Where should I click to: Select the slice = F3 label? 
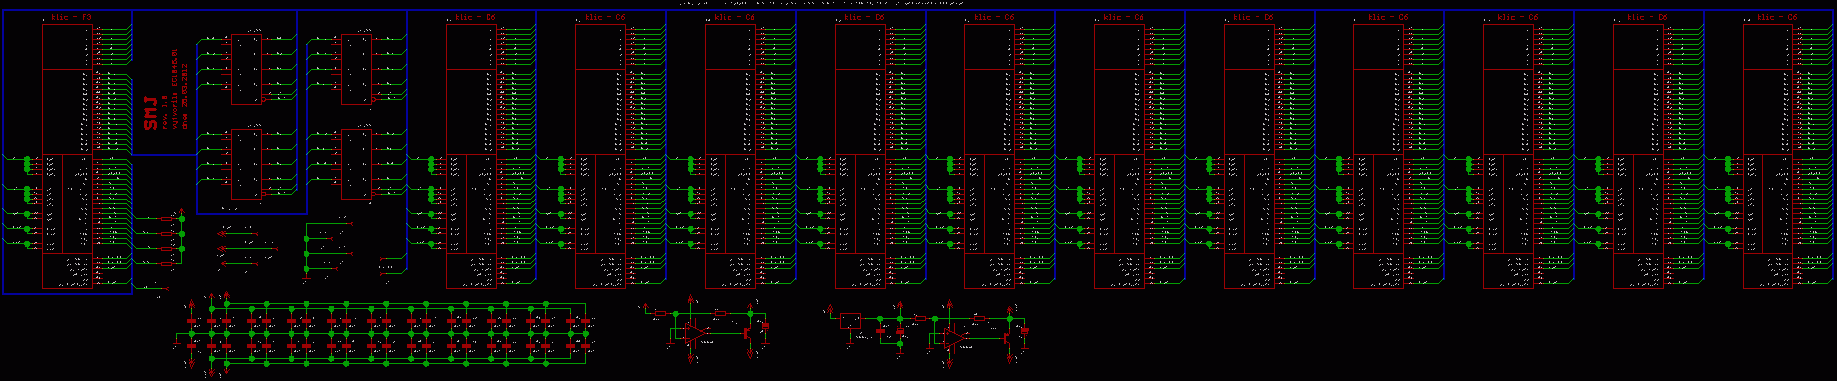(72, 18)
